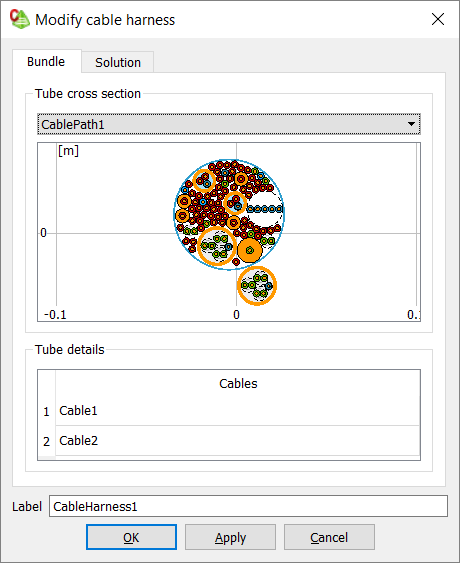Image resolution: width=460 pixels, height=563 pixels.
Task: Select Cable1 row in Tube details
Action: [x=238, y=411]
